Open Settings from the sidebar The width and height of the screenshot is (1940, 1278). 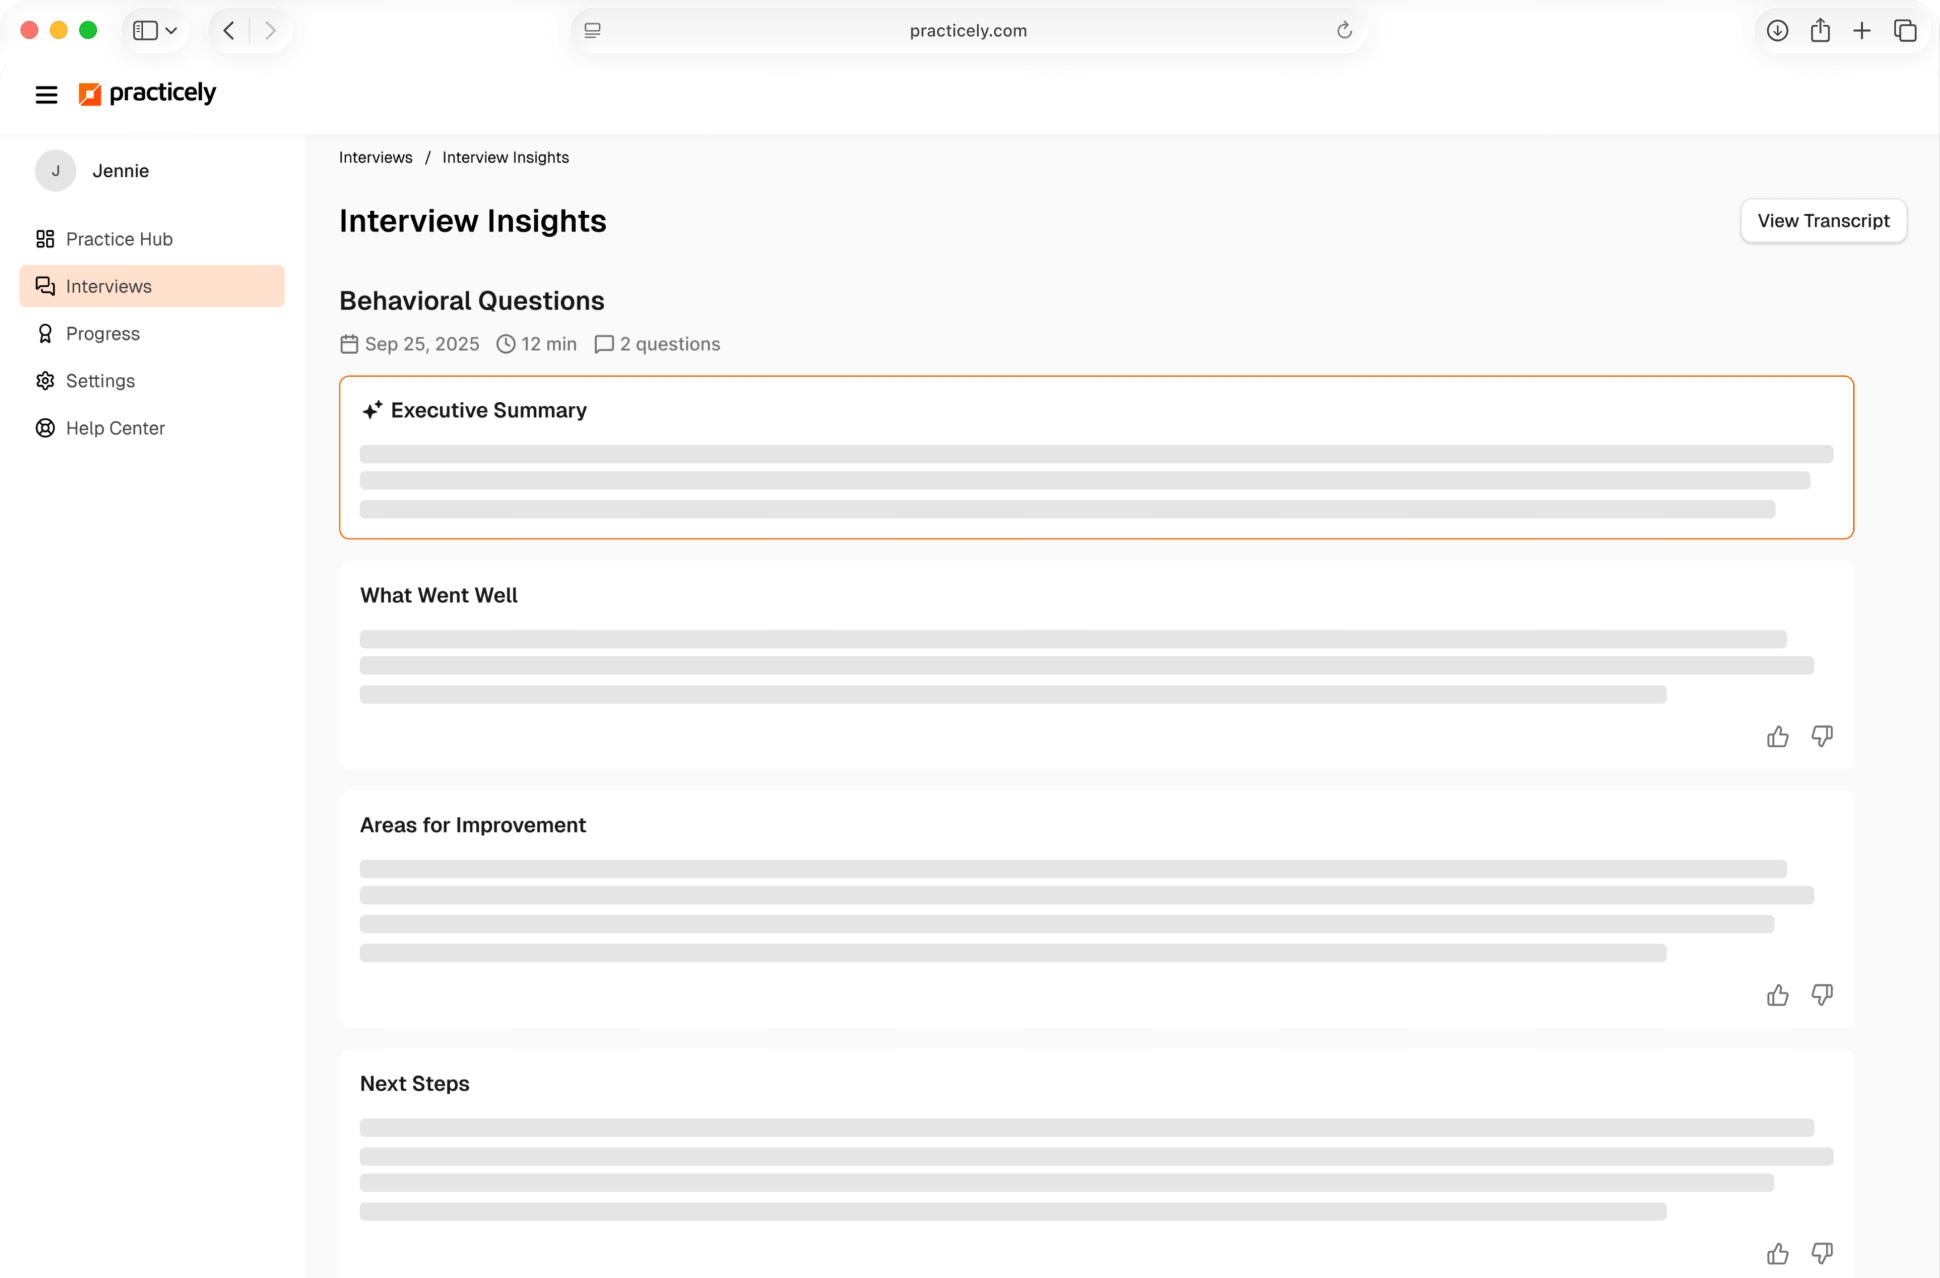click(100, 381)
